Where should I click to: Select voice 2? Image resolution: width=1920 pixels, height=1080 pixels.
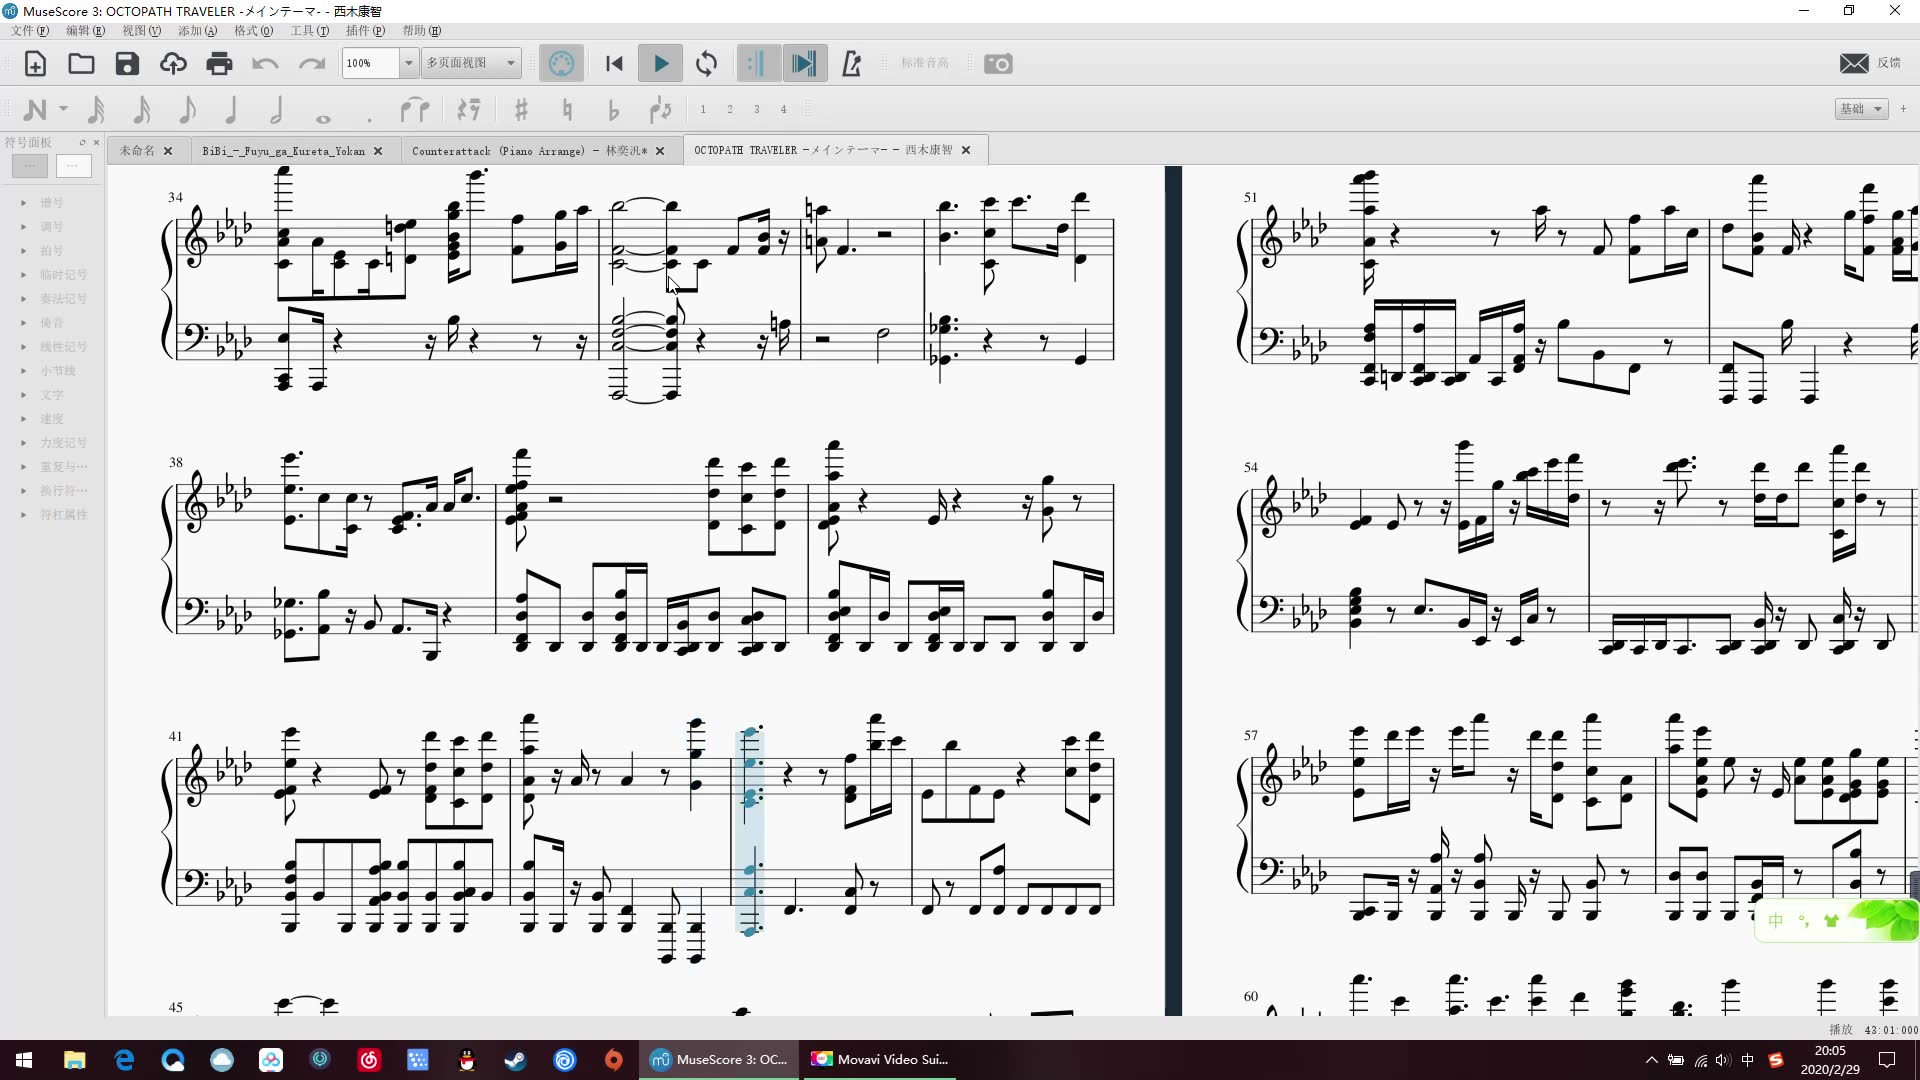click(730, 109)
